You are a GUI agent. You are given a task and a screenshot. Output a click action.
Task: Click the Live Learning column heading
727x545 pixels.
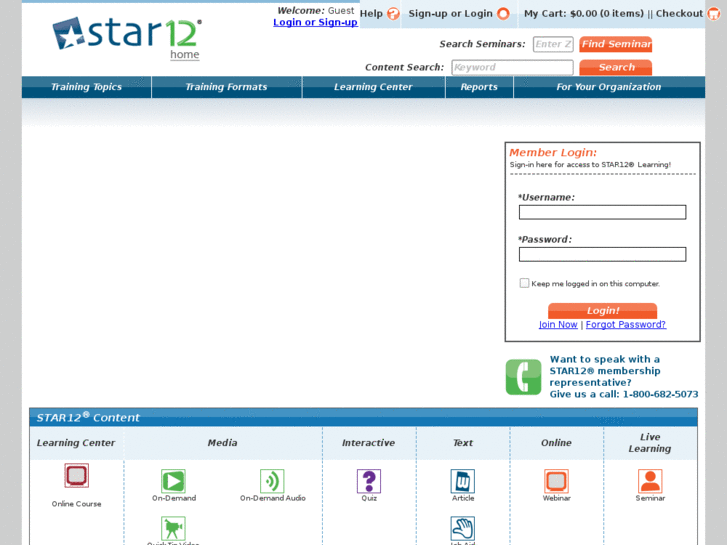(650, 443)
